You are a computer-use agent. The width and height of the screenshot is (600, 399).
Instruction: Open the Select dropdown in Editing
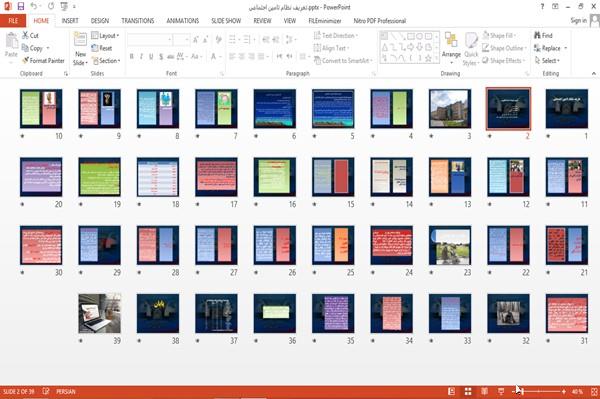click(x=547, y=60)
